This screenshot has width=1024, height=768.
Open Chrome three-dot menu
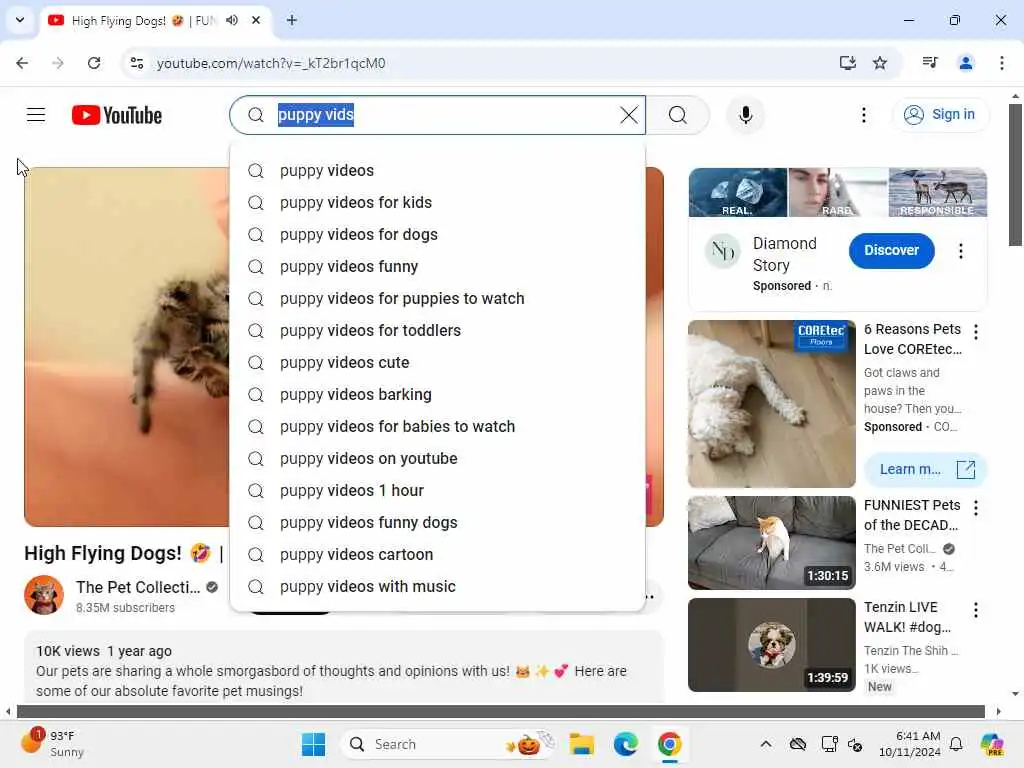[x=1001, y=63]
